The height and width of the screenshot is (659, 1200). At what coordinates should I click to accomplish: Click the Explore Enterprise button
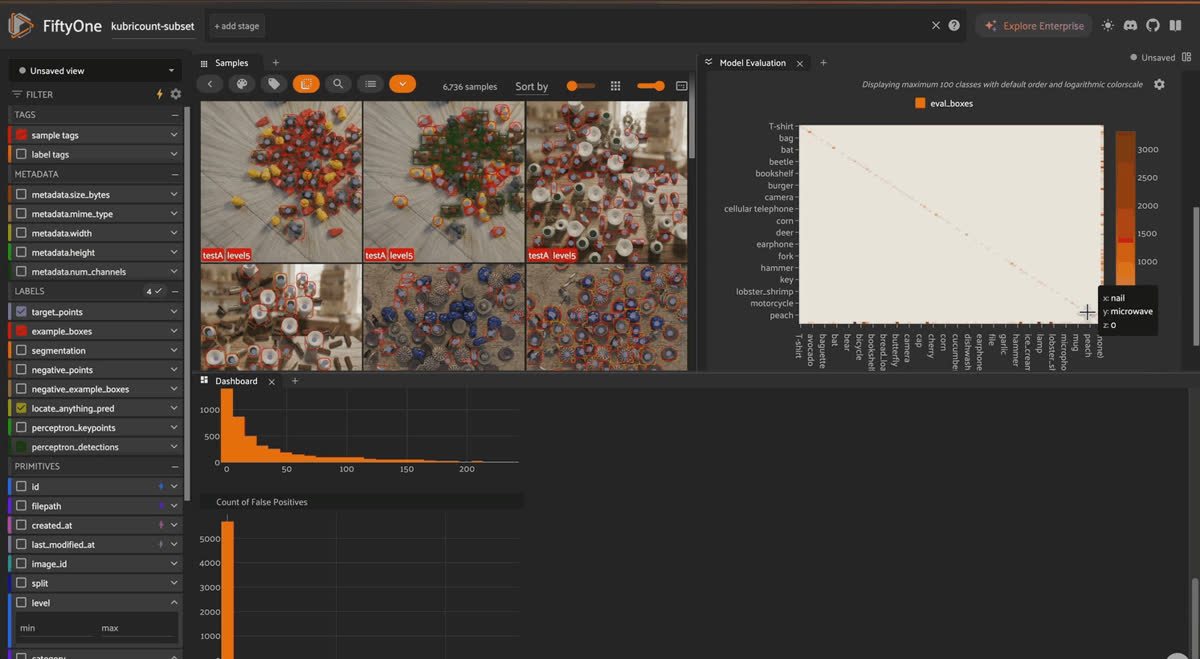click(1034, 26)
